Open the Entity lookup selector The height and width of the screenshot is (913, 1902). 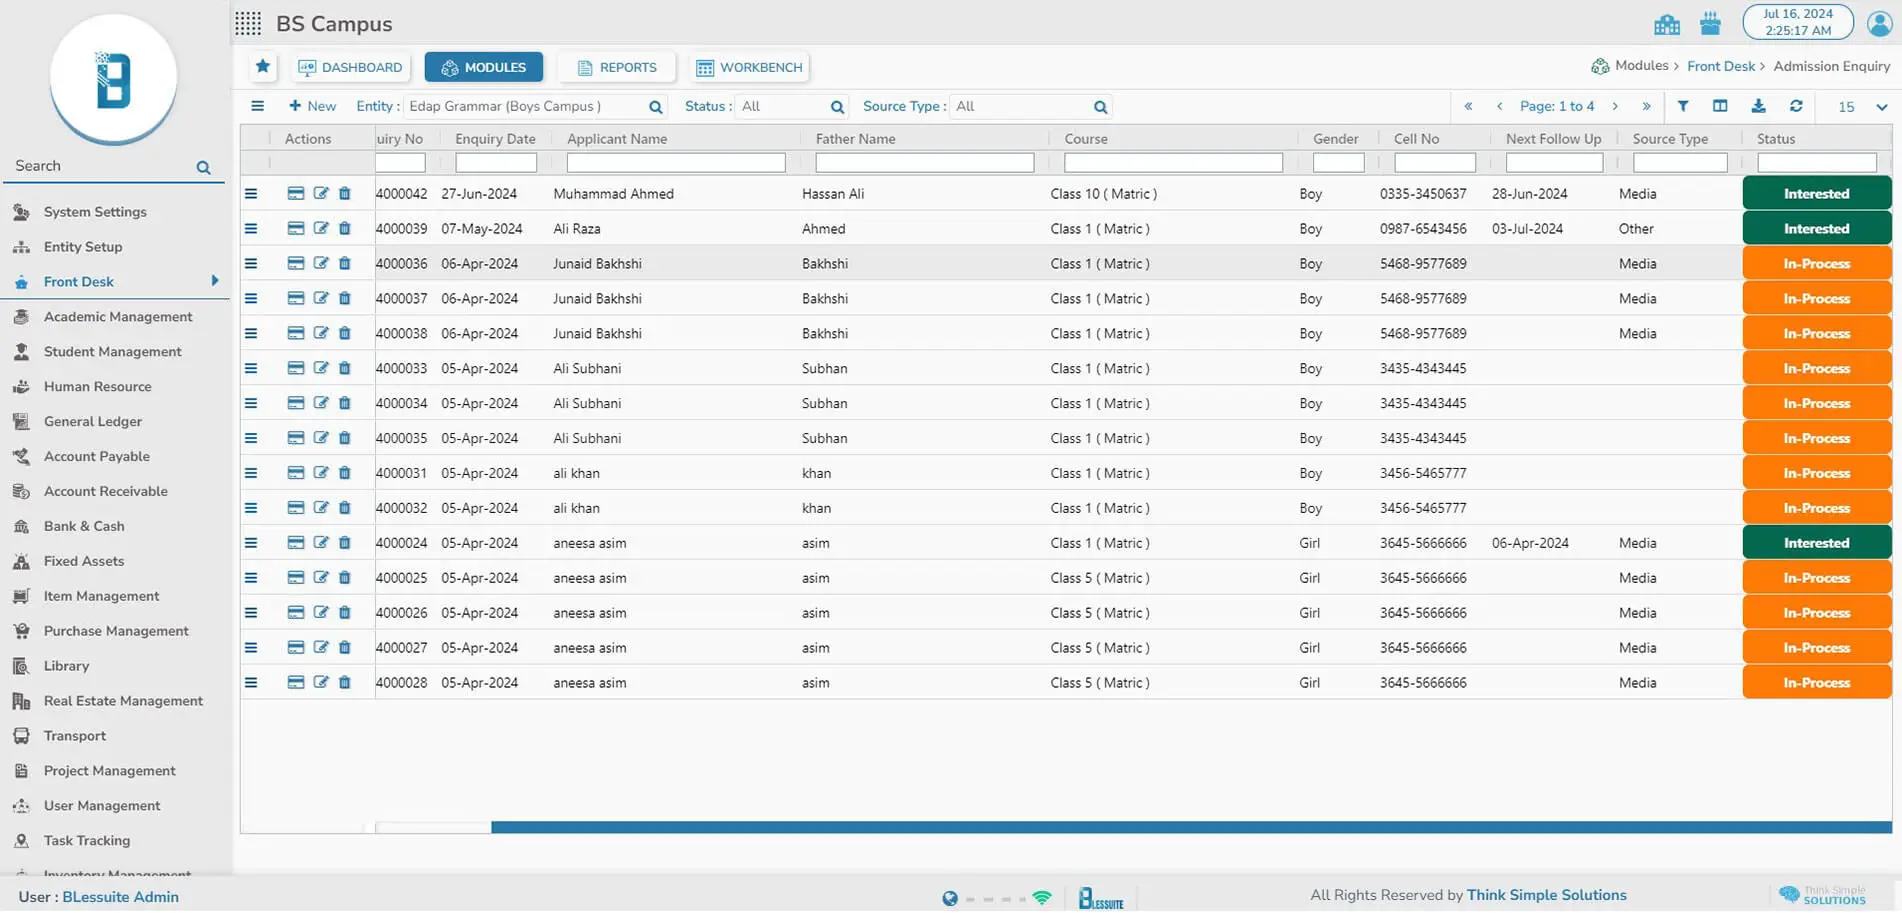(x=656, y=107)
